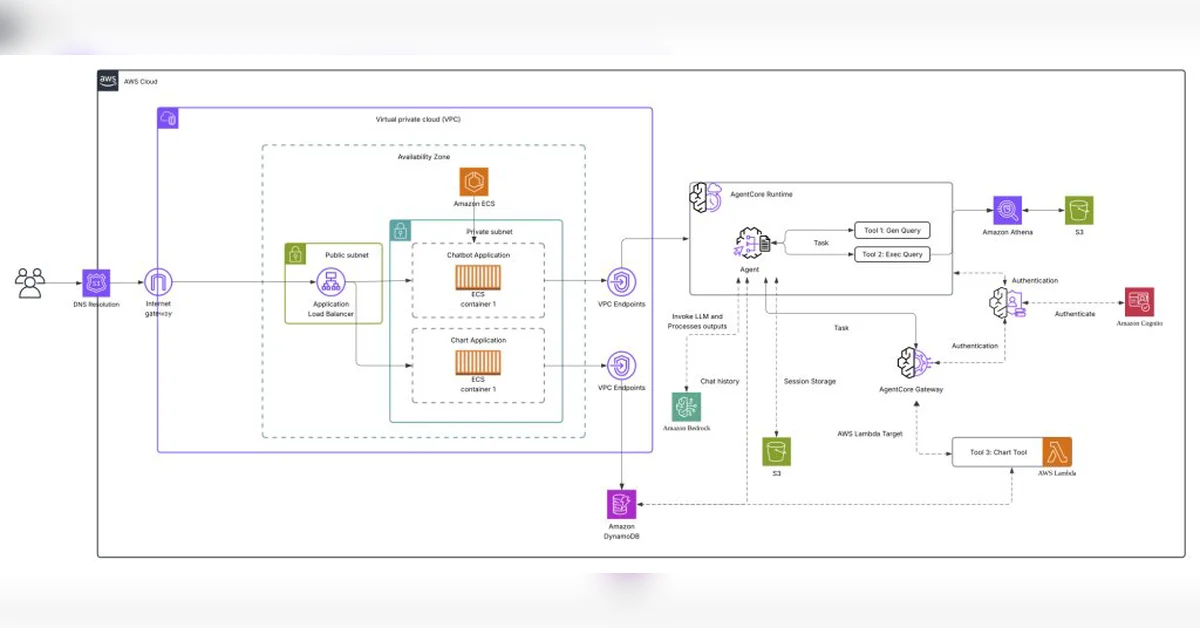Image resolution: width=1200 pixels, height=628 pixels.
Task: Click the Agent brain icon
Action: [752, 245]
